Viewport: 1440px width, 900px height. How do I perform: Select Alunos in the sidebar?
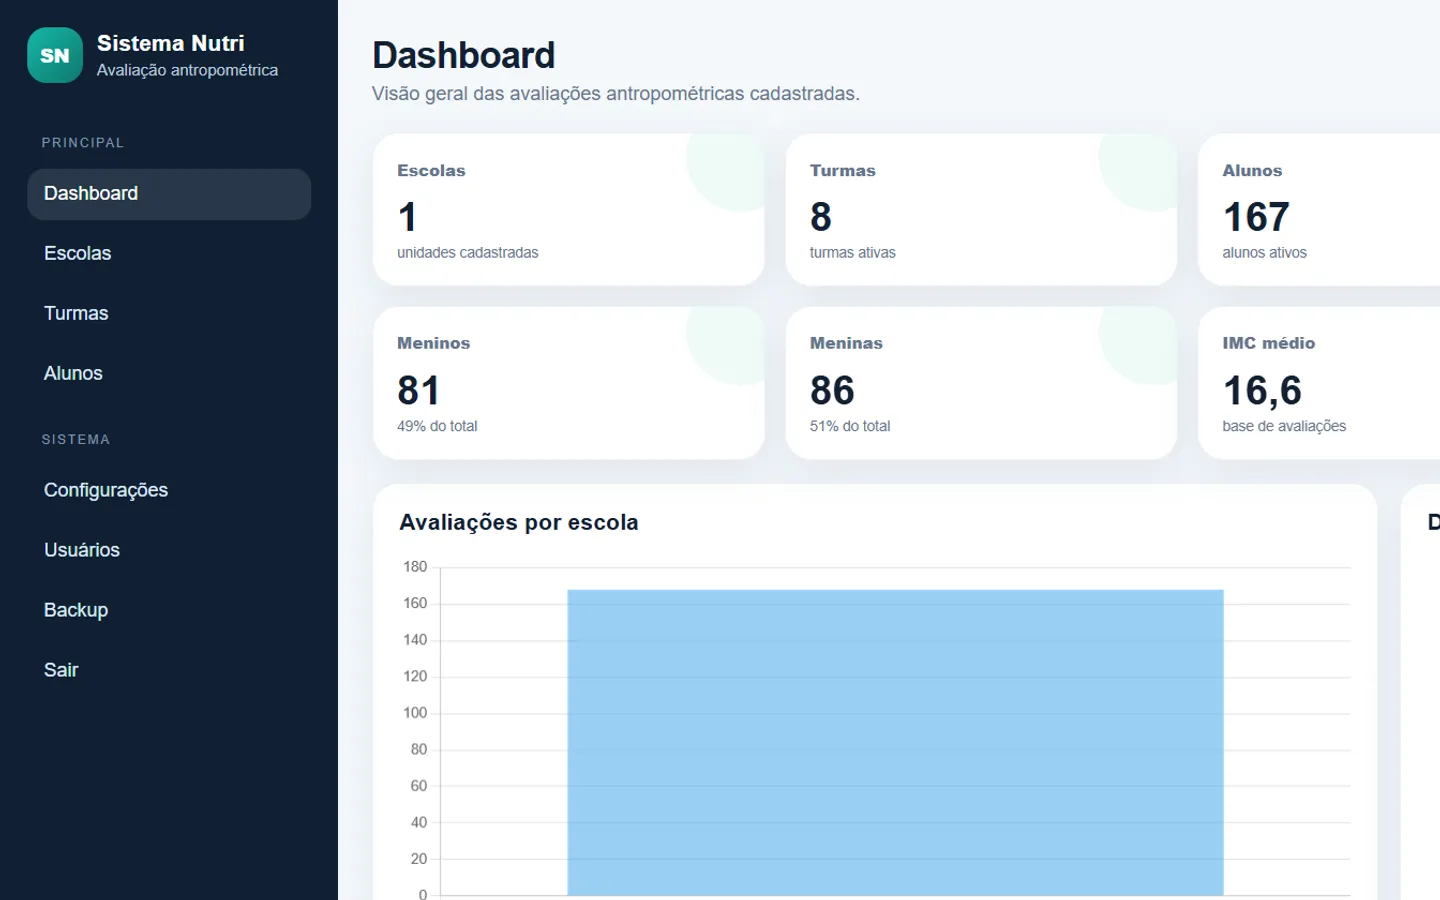click(x=169, y=374)
